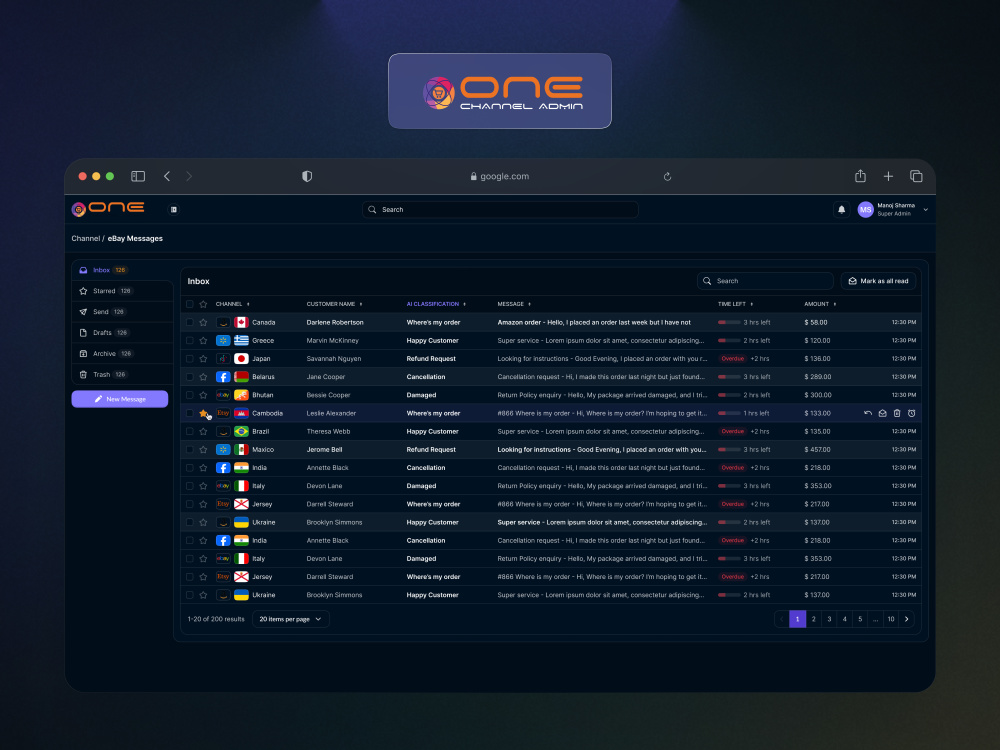1000x750 pixels.
Task: Click the mark-as-read envelope icon in Cambodia row
Action: [883, 413]
